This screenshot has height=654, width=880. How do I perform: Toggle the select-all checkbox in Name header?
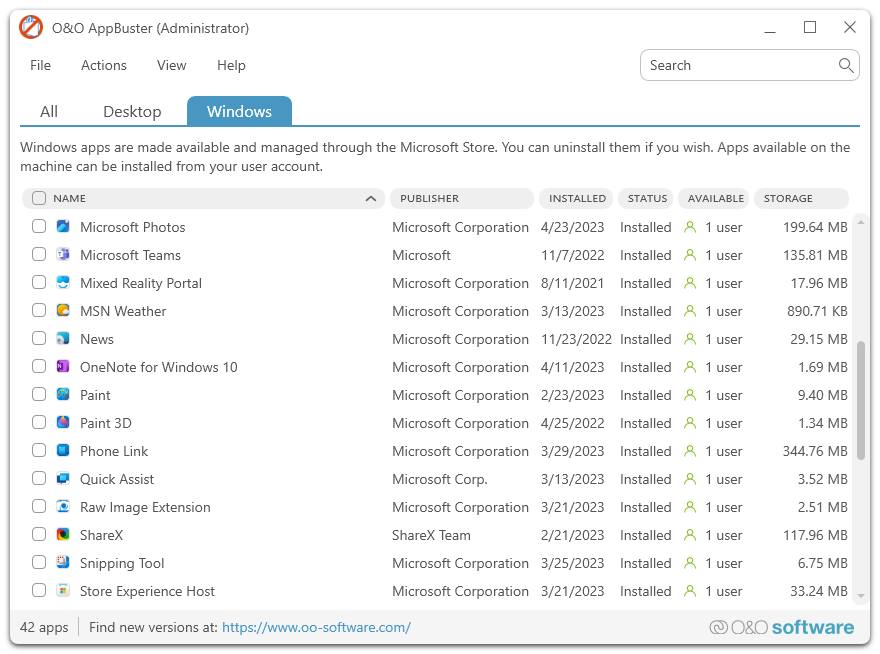tap(39, 199)
